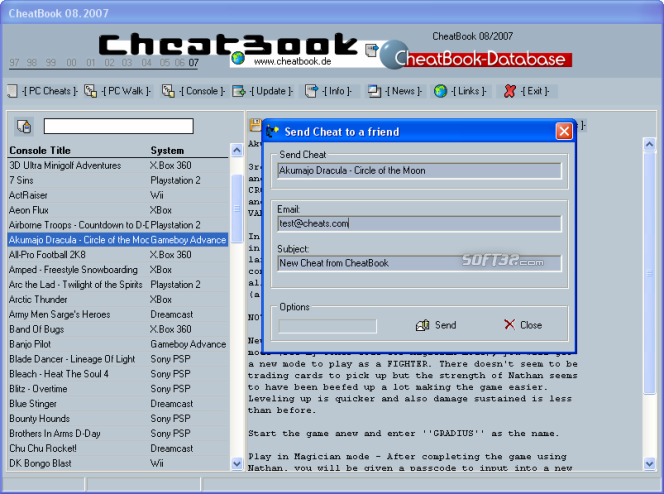664x494 pixels.
Task: Open the Console cheats section
Action: pyautogui.click(x=193, y=91)
